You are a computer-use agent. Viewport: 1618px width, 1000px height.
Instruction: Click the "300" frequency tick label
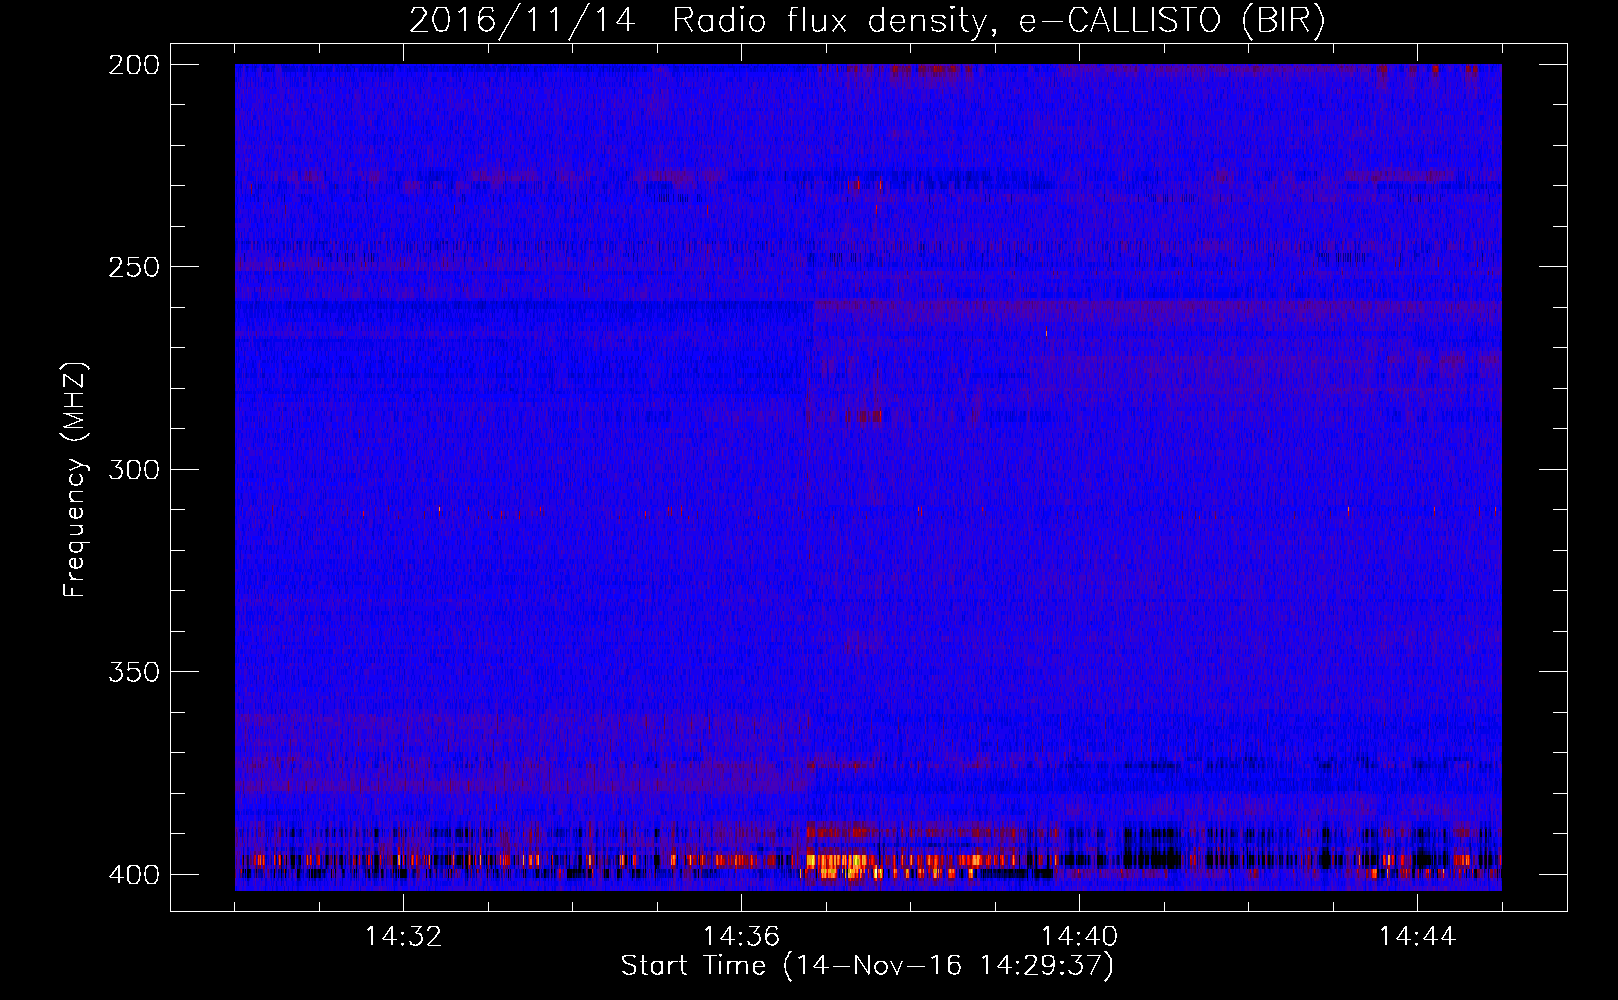click(x=133, y=469)
